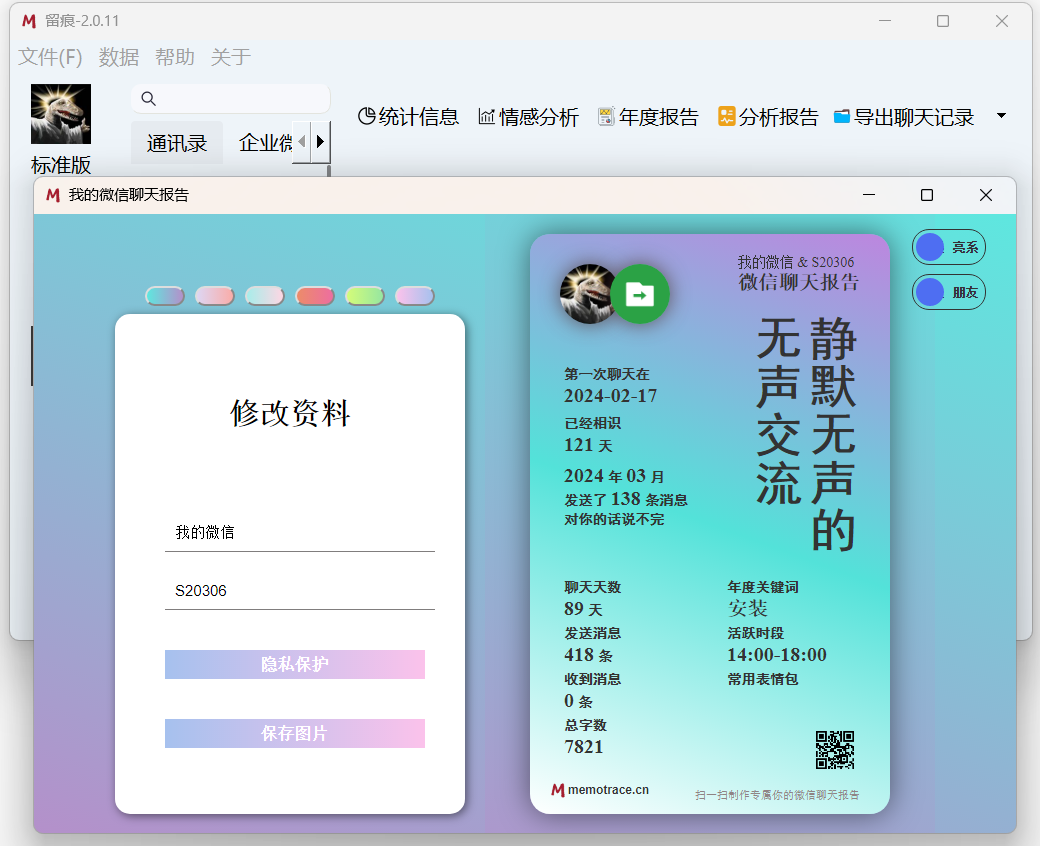Select the red-coral gradient color swatch

[x=315, y=296]
